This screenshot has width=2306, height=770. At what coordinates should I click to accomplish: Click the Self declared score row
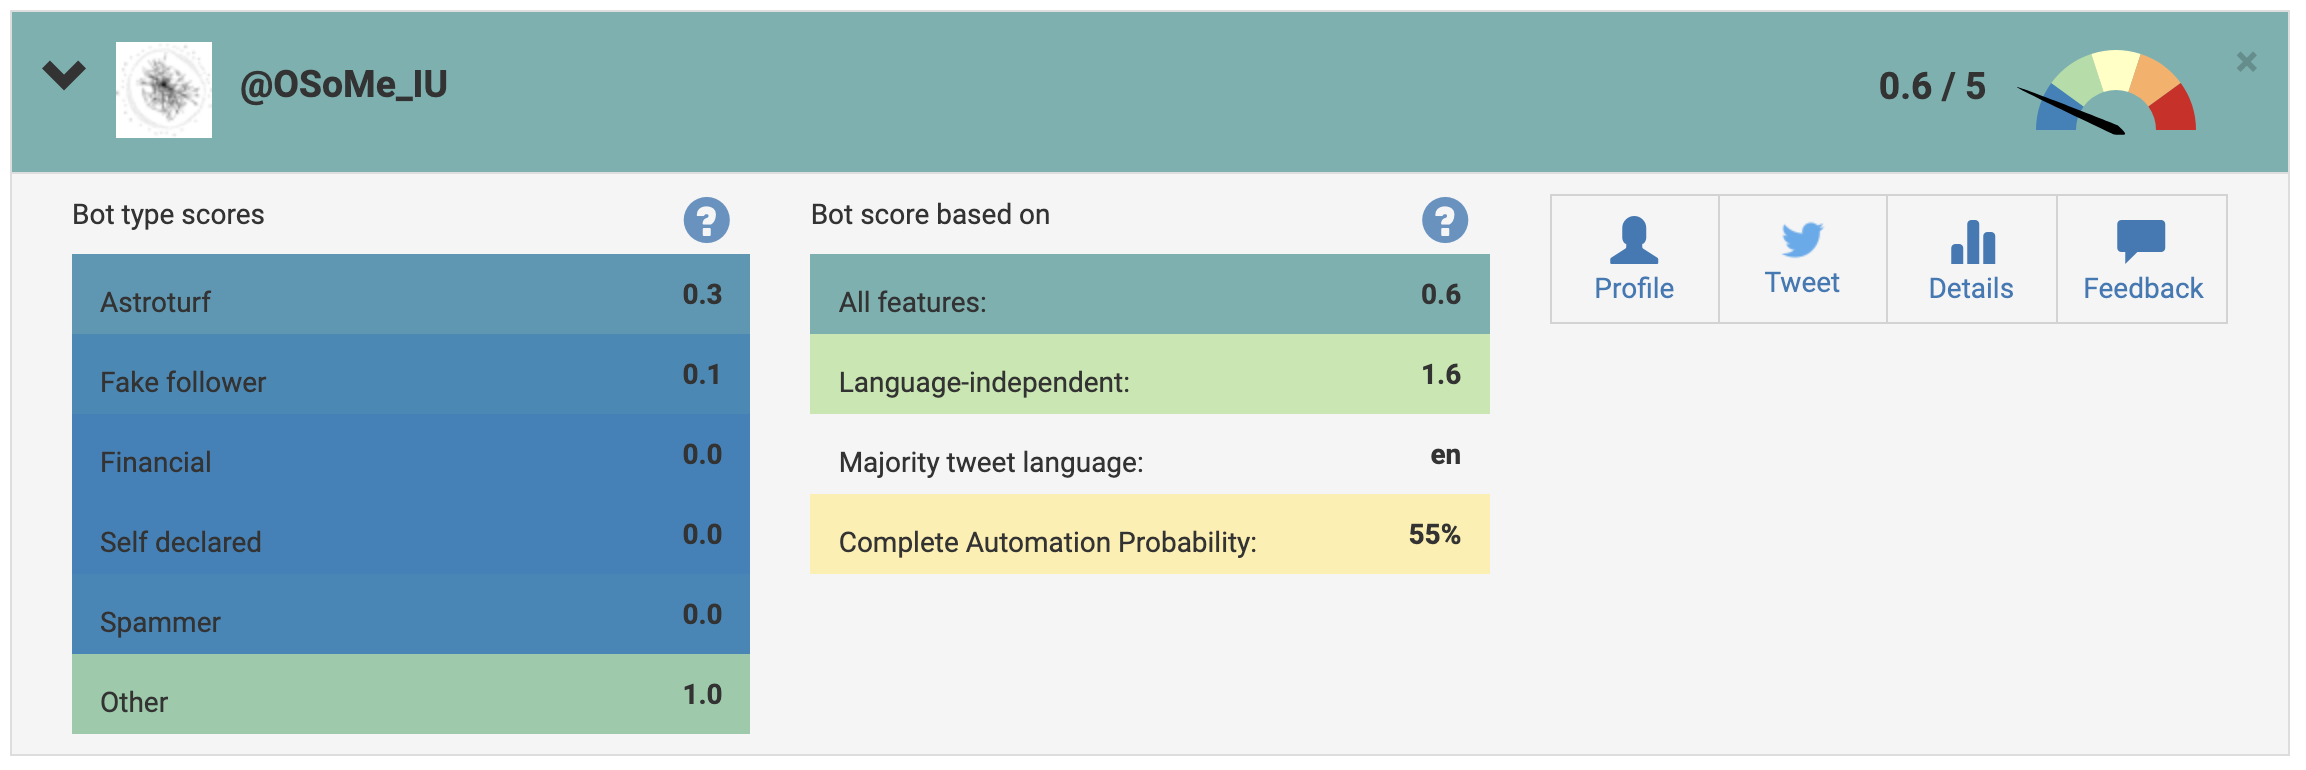point(410,535)
